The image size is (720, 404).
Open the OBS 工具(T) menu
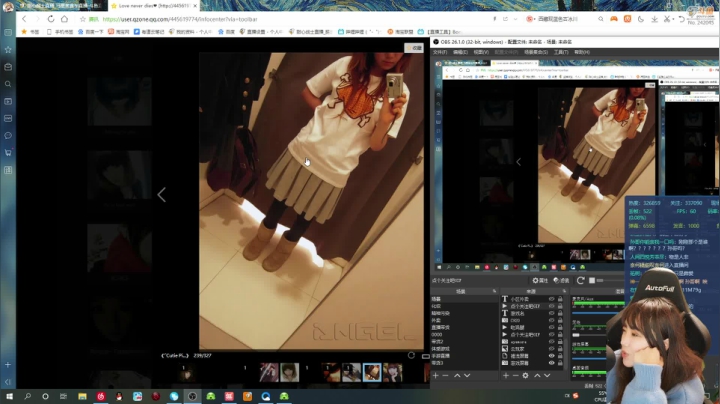pos(561,52)
